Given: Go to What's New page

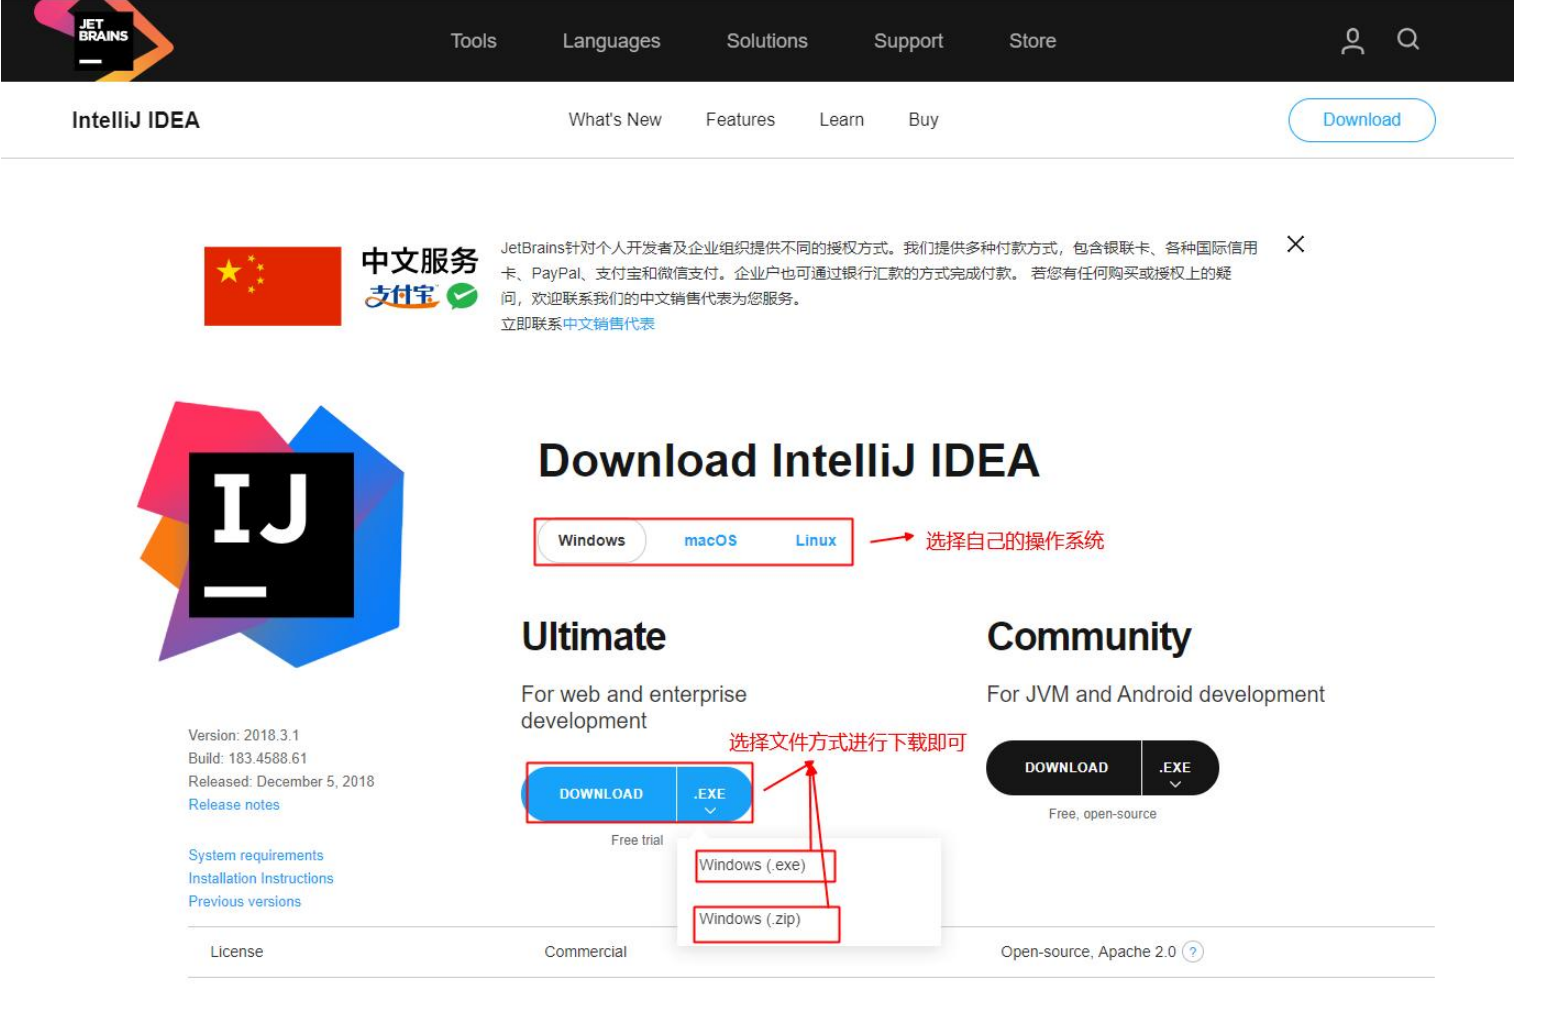Looking at the screenshot, I should tap(615, 120).
